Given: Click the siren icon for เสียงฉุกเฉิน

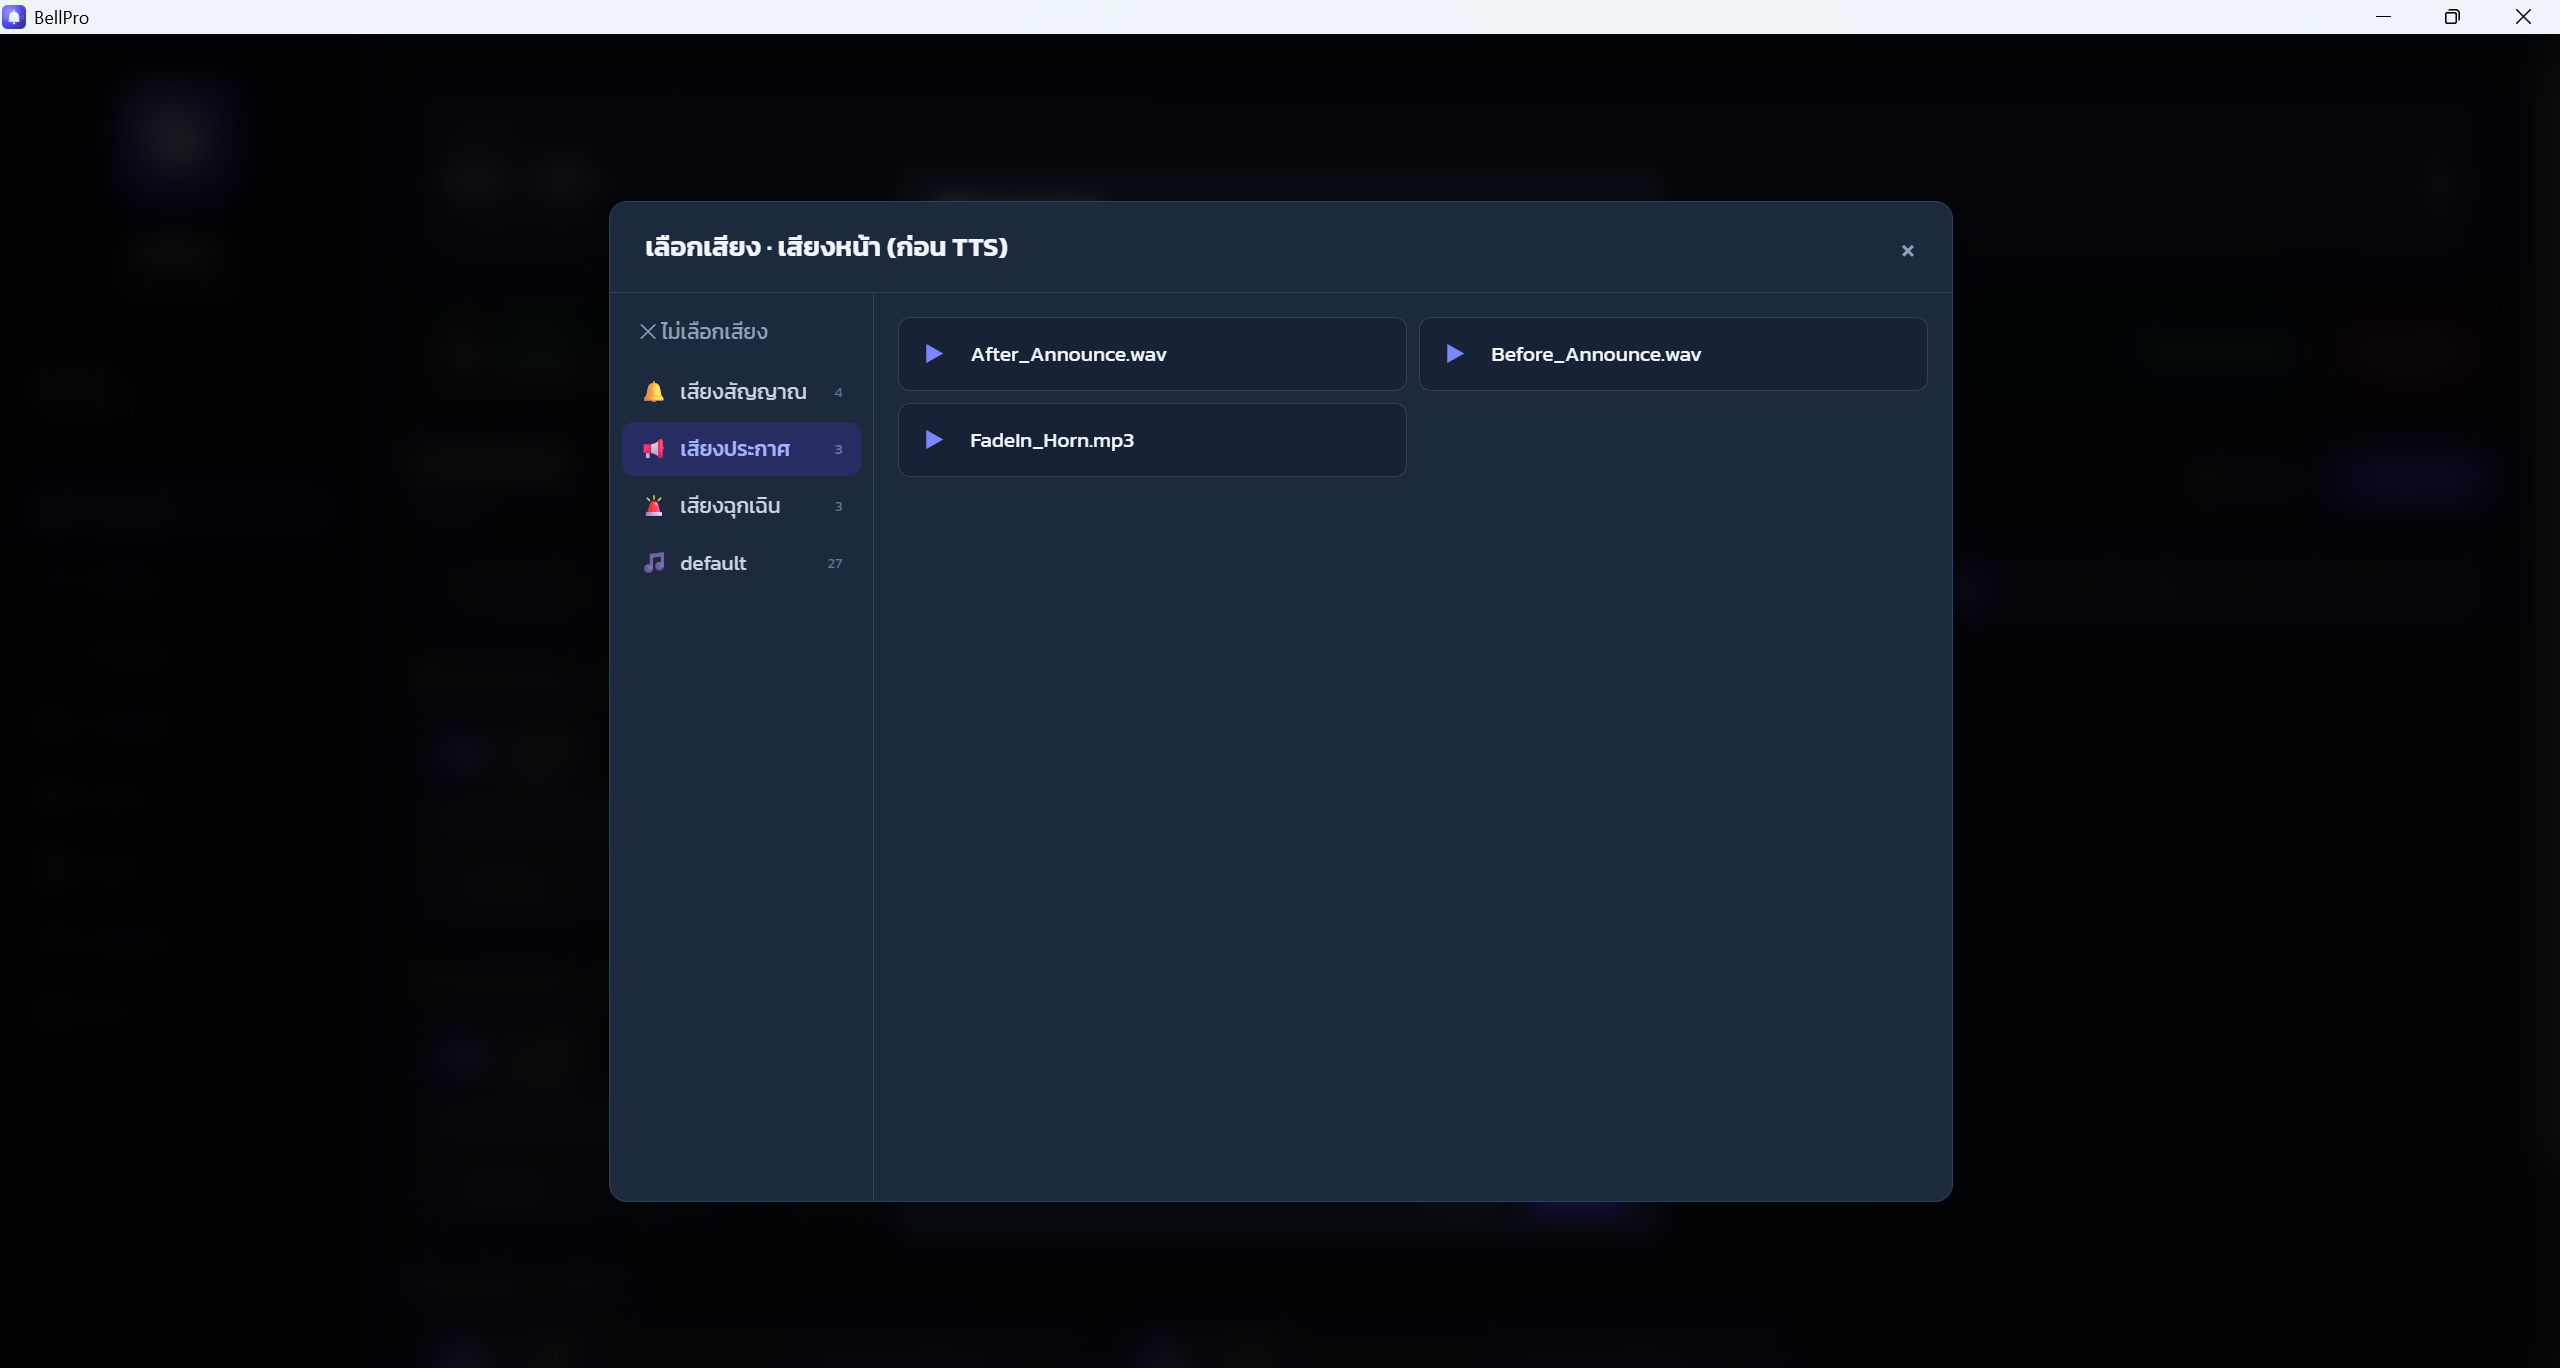Looking at the screenshot, I should (654, 506).
